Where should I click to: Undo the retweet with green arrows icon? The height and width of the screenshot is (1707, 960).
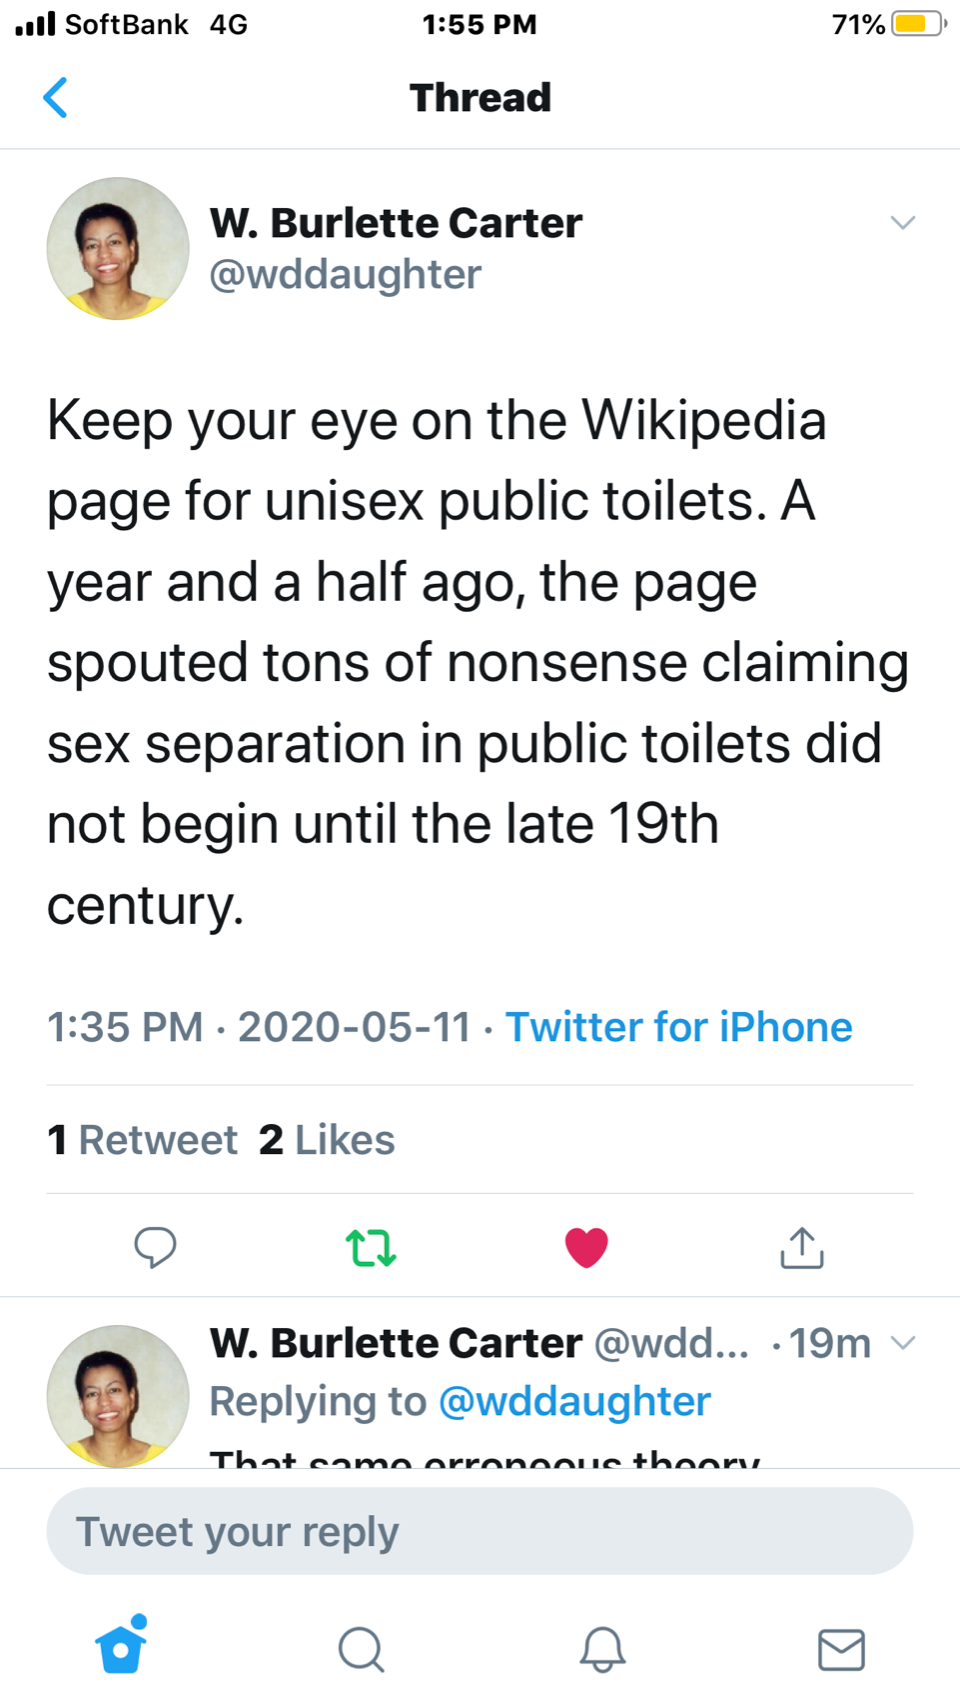[x=371, y=1248]
